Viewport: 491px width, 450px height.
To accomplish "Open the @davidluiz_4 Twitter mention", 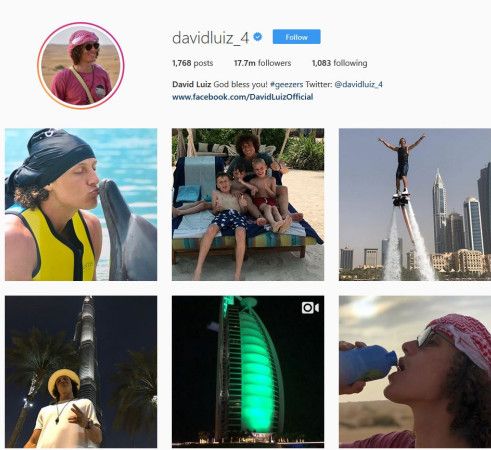I will point(358,84).
